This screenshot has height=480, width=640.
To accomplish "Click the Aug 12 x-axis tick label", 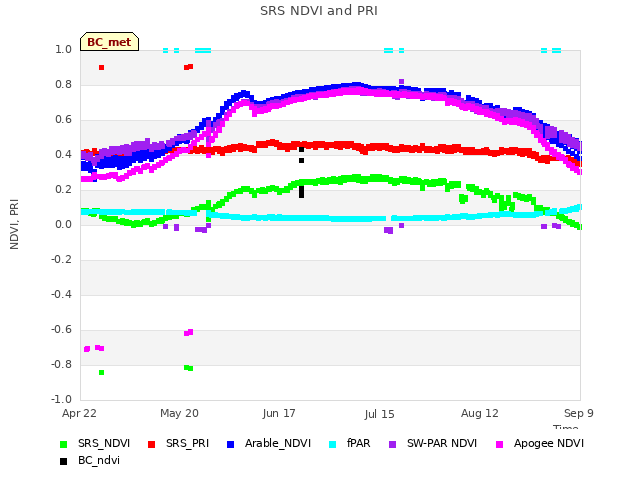I will pyautogui.click(x=480, y=413).
